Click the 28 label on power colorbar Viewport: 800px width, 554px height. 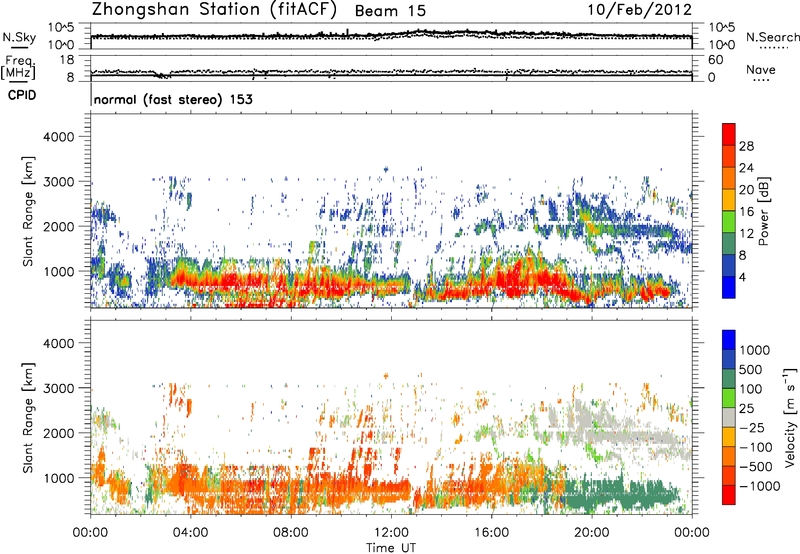coord(746,146)
